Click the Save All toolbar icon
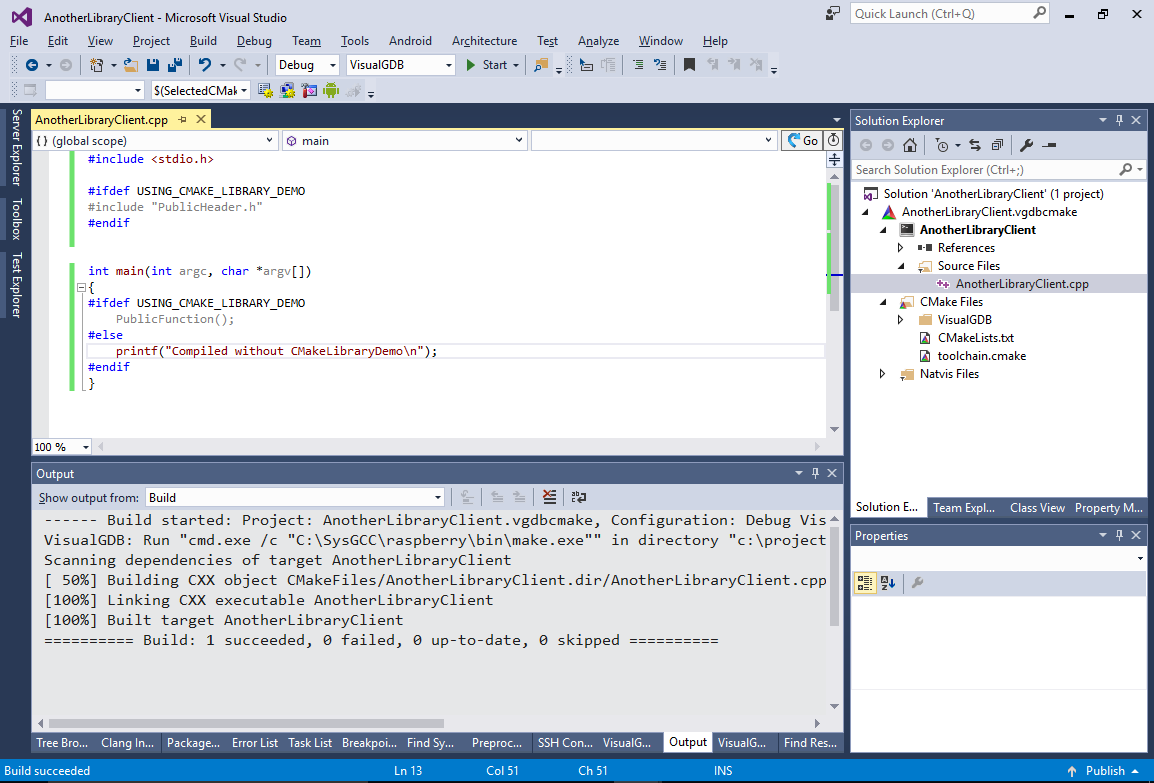 tap(176, 65)
